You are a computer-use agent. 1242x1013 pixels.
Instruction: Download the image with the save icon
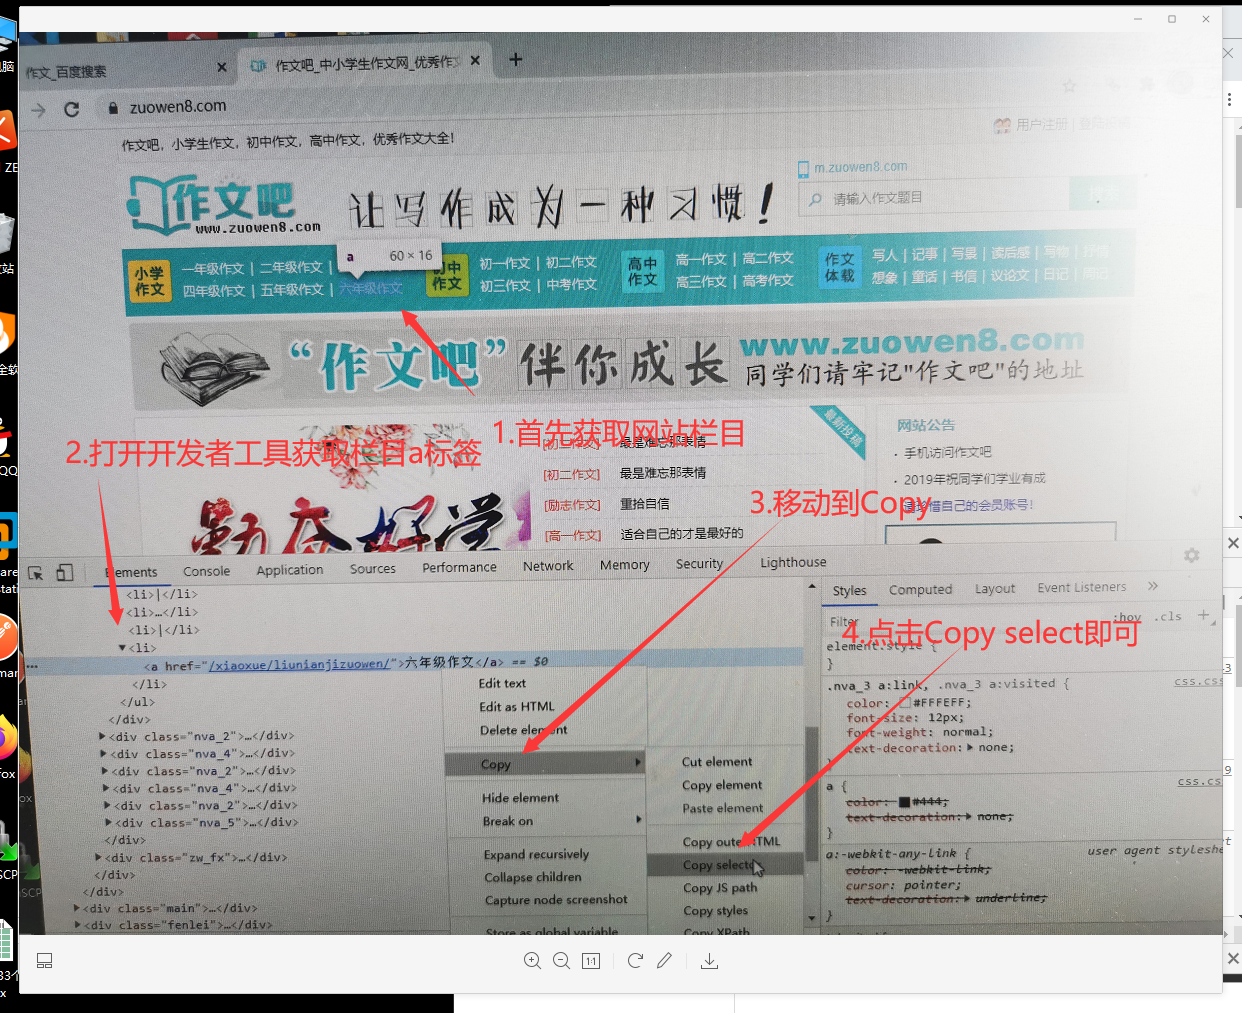(x=709, y=961)
